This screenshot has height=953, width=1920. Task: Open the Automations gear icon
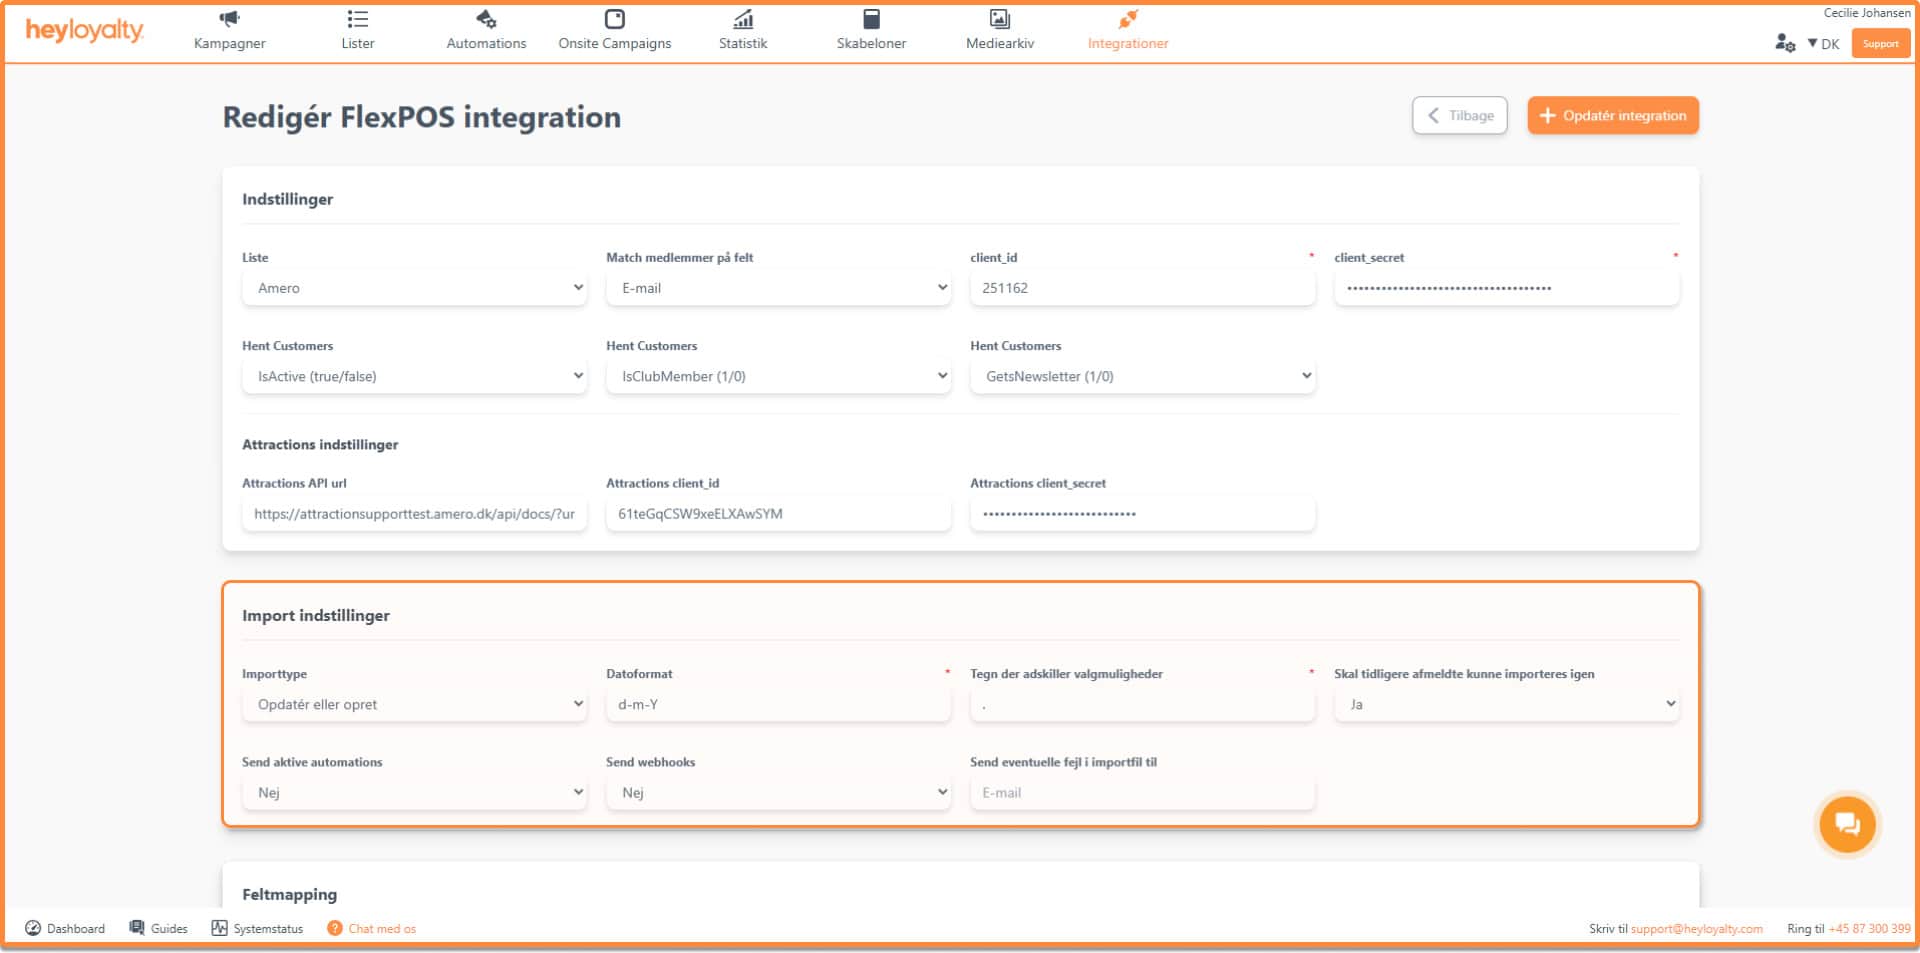click(x=486, y=19)
